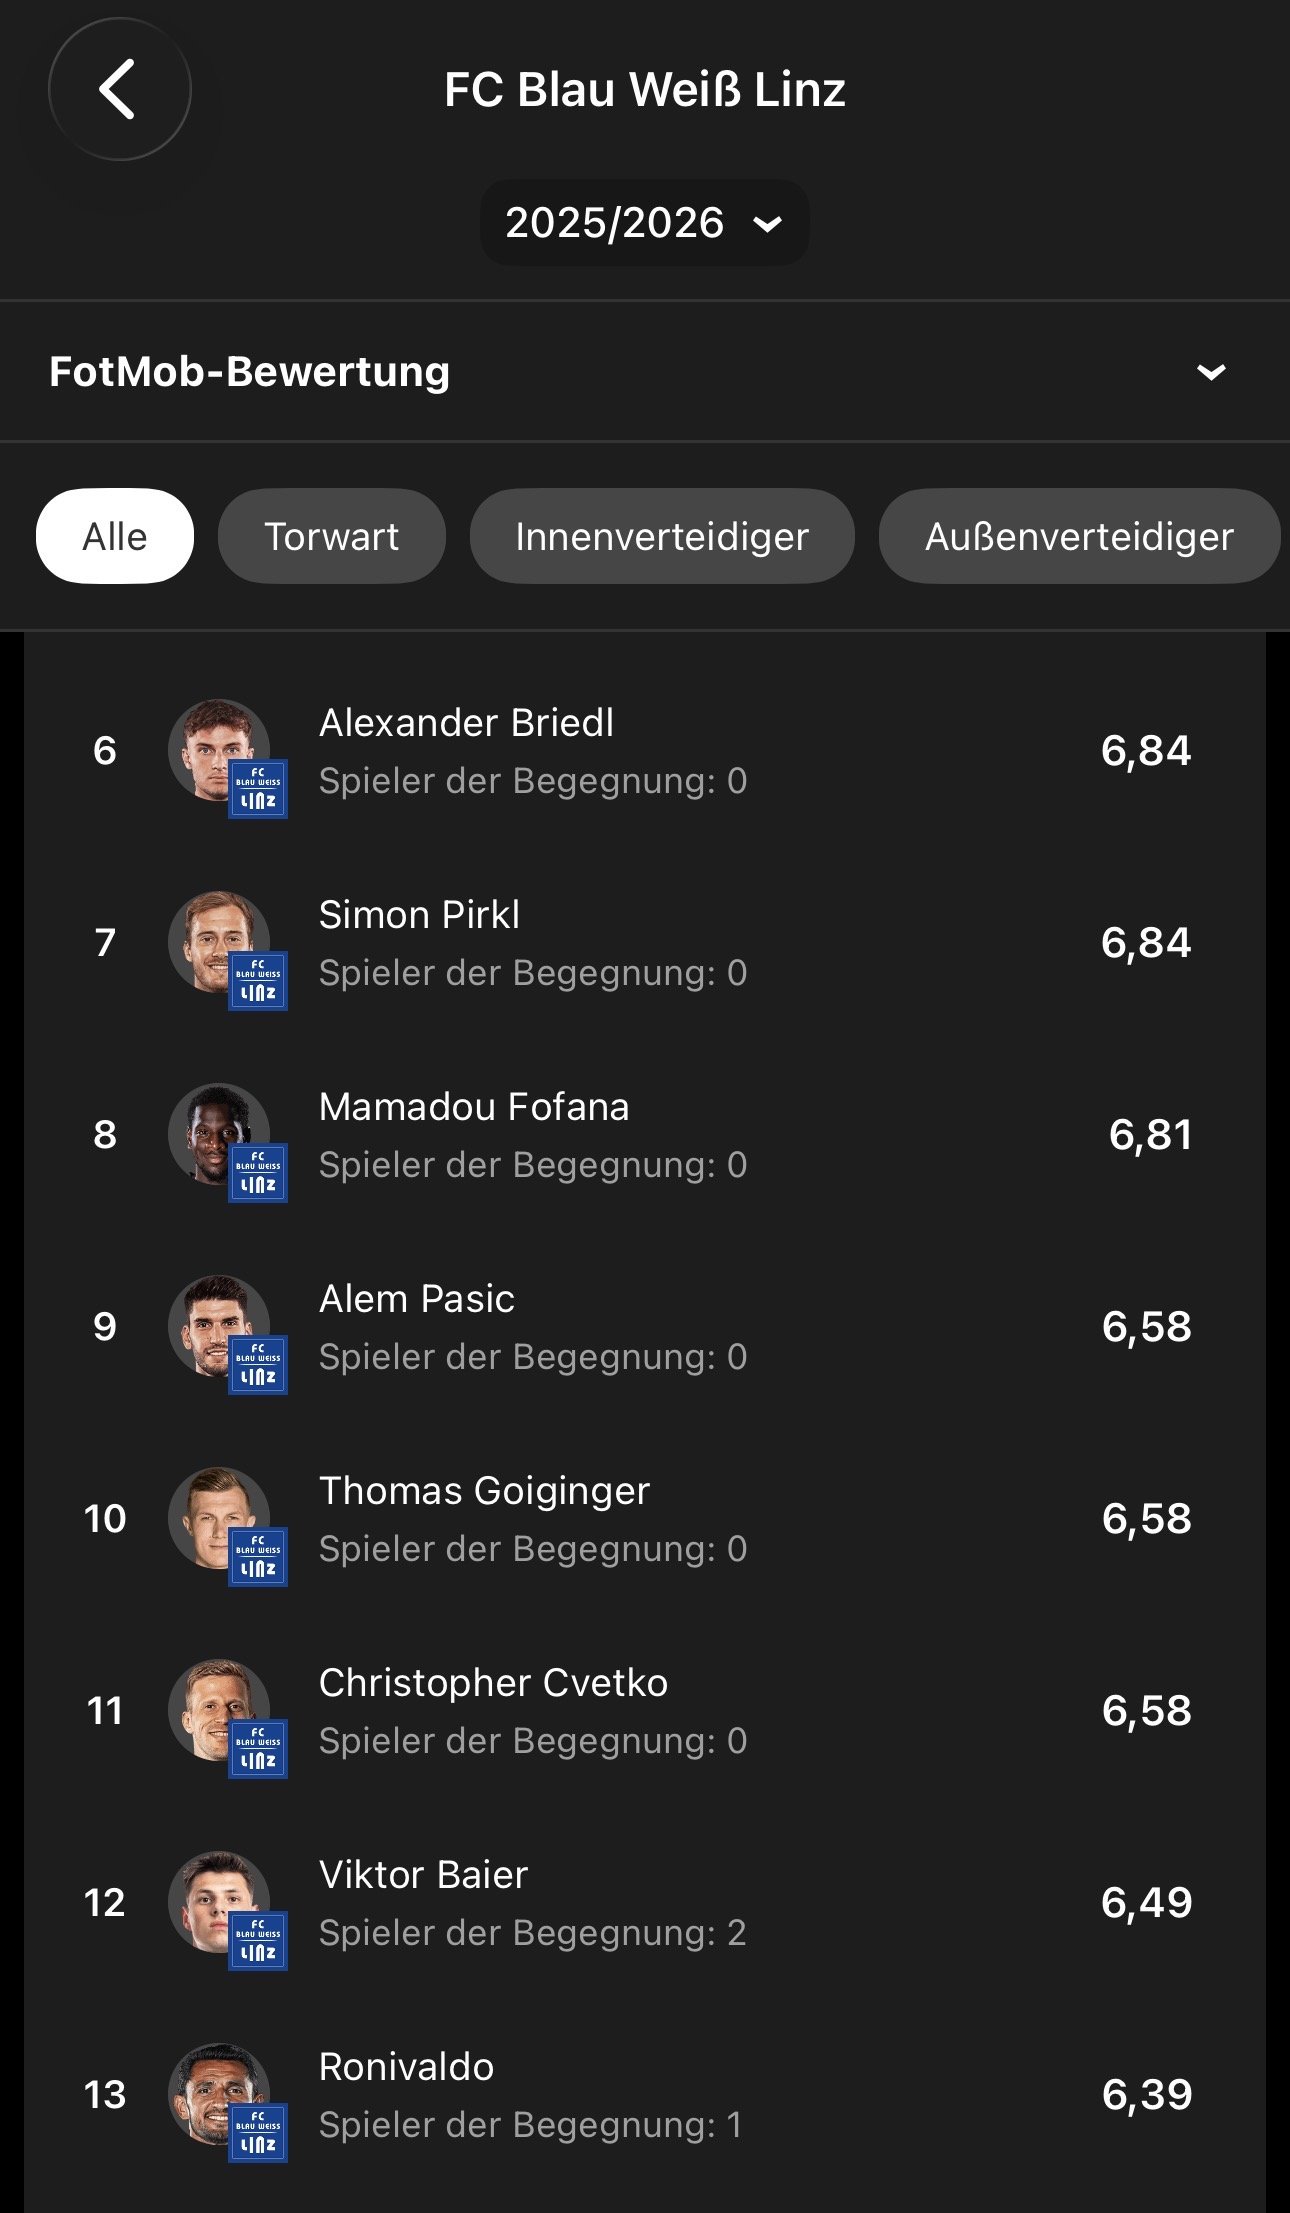This screenshot has width=1290, height=2213.
Task: Open the 2025/2026 season dropdown
Action: 644,222
